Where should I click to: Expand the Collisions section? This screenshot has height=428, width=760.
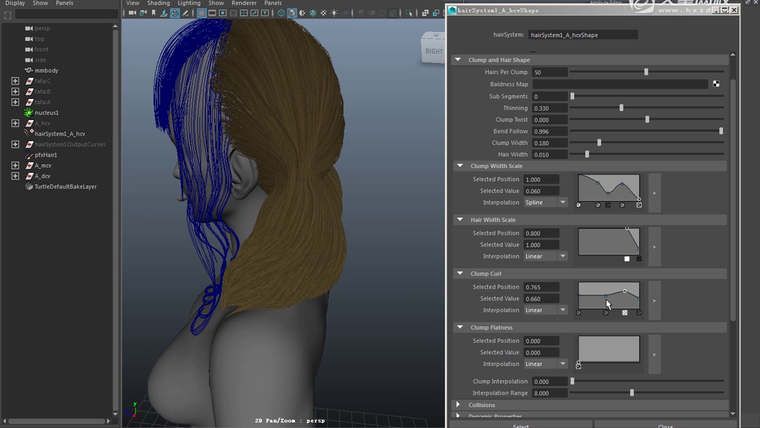point(459,405)
